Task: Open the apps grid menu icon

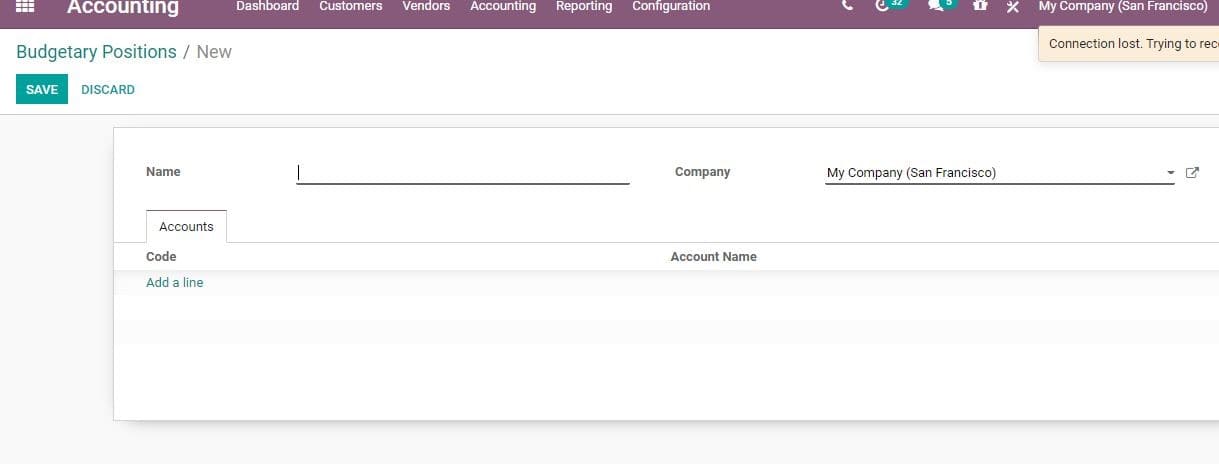Action: pos(26,6)
